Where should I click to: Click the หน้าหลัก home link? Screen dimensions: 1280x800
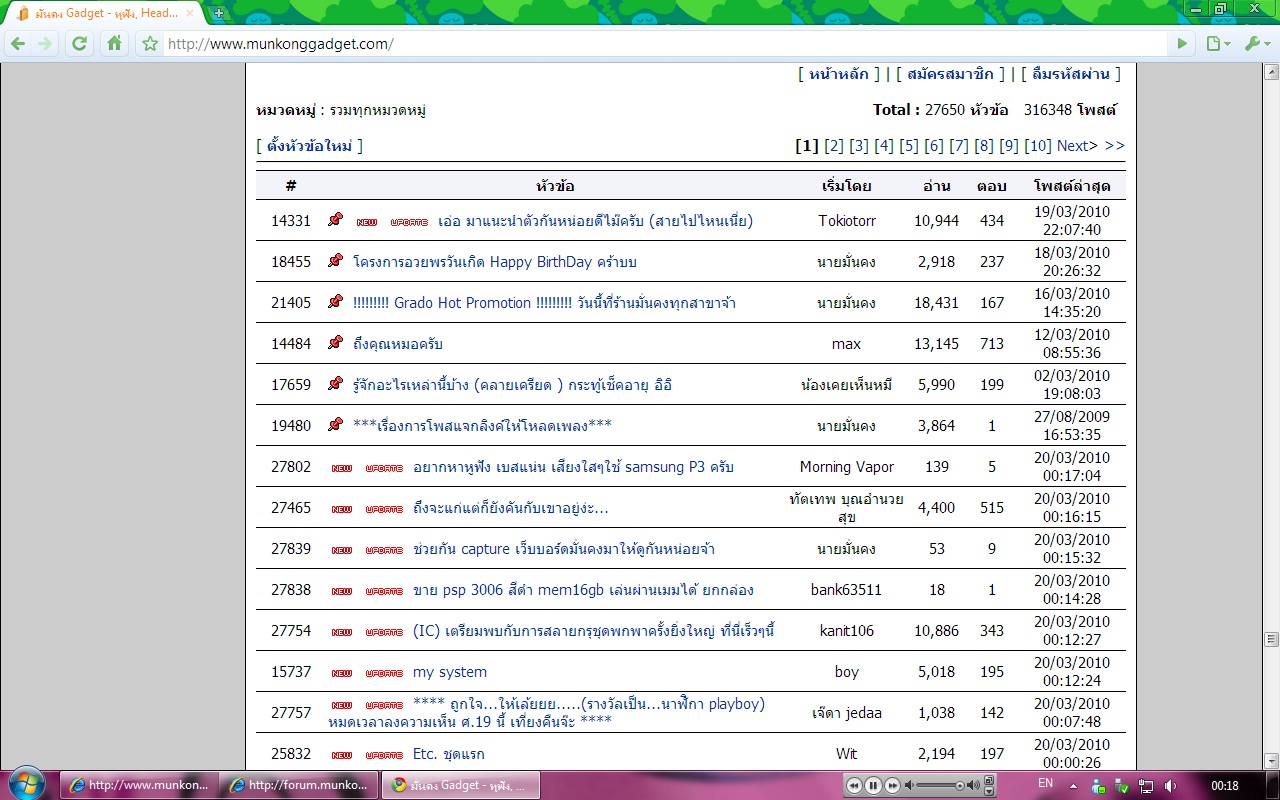[x=841, y=74]
